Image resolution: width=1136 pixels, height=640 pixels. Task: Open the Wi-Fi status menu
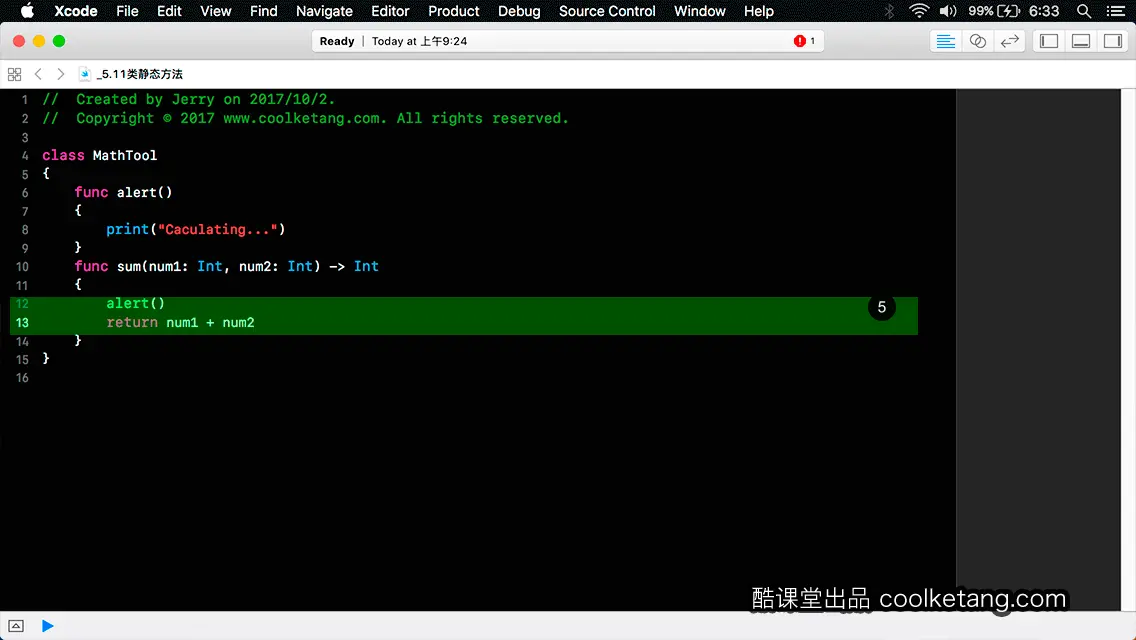(x=919, y=11)
